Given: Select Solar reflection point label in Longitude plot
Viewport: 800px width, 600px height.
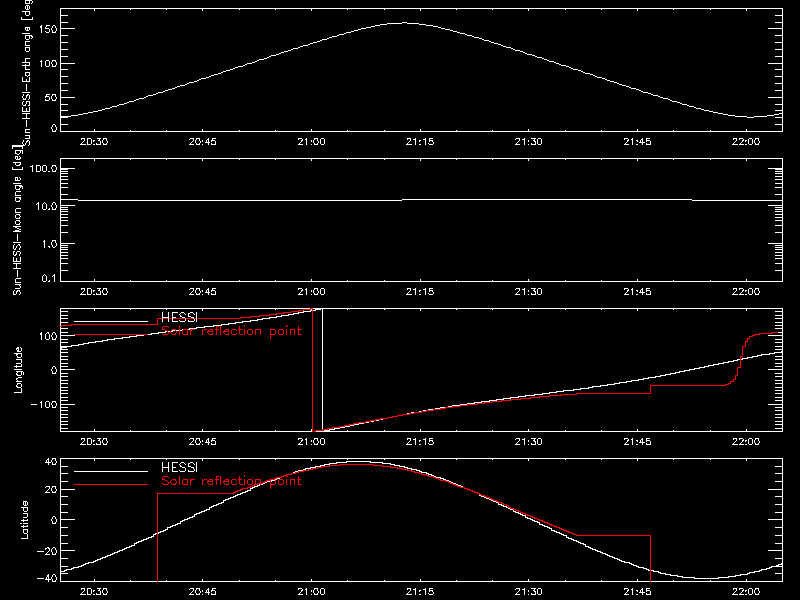Looking at the screenshot, I should tap(231, 331).
